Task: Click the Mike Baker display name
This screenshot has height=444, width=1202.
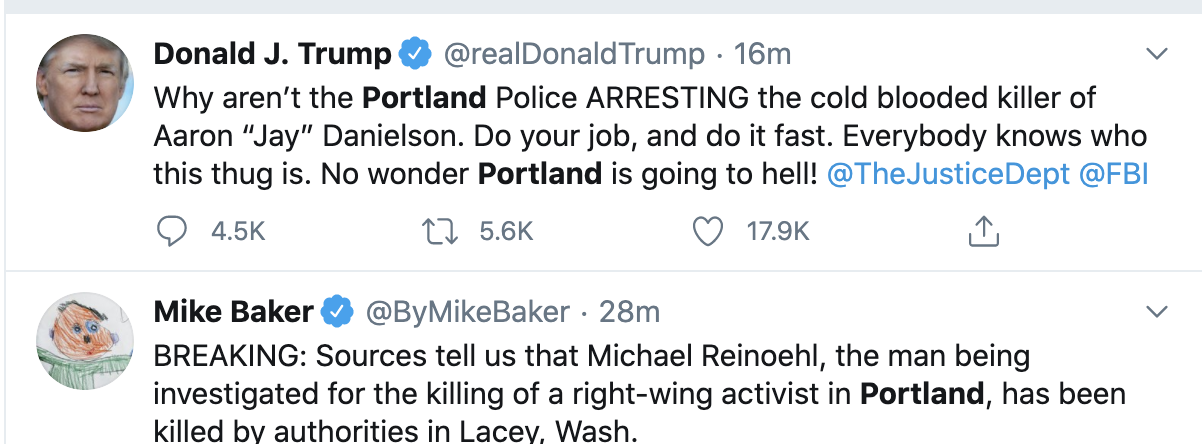Action: (x=233, y=312)
